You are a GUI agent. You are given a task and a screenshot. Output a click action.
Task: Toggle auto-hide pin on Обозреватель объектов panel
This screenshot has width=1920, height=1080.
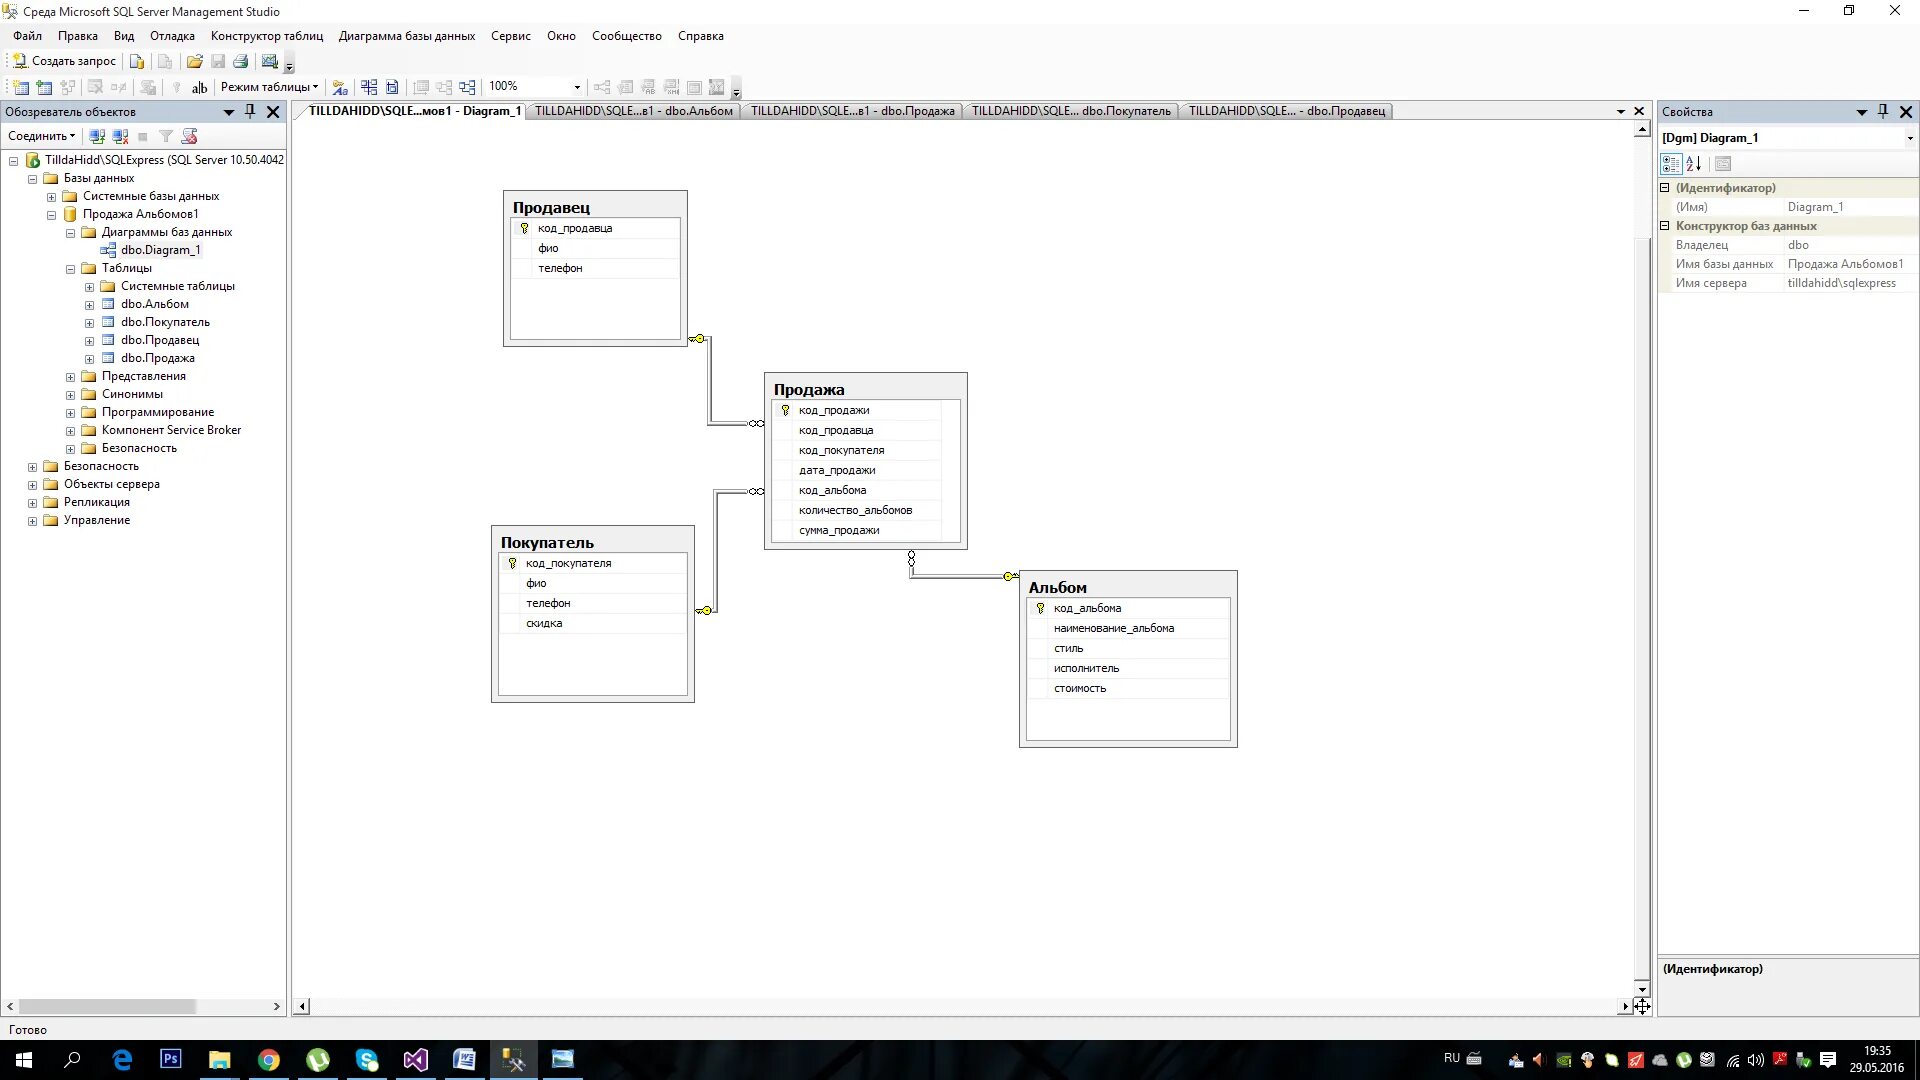point(250,111)
